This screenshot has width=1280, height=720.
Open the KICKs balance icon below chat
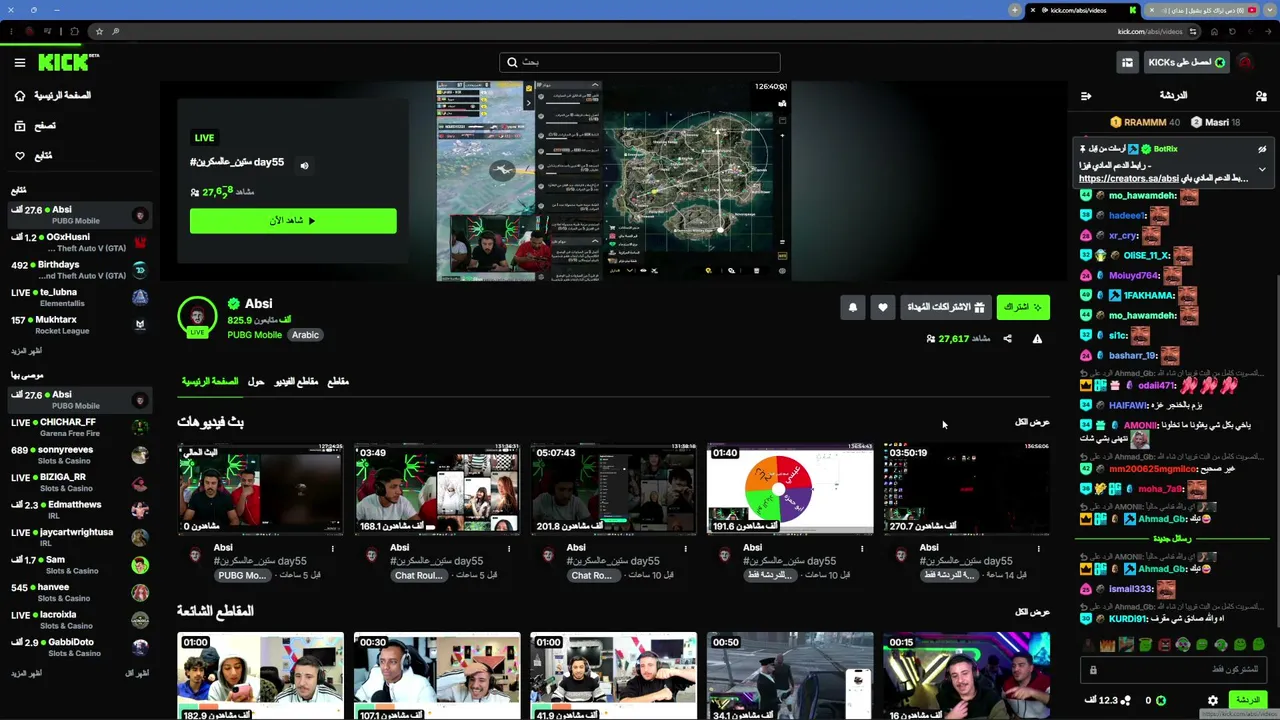[x=1161, y=701]
